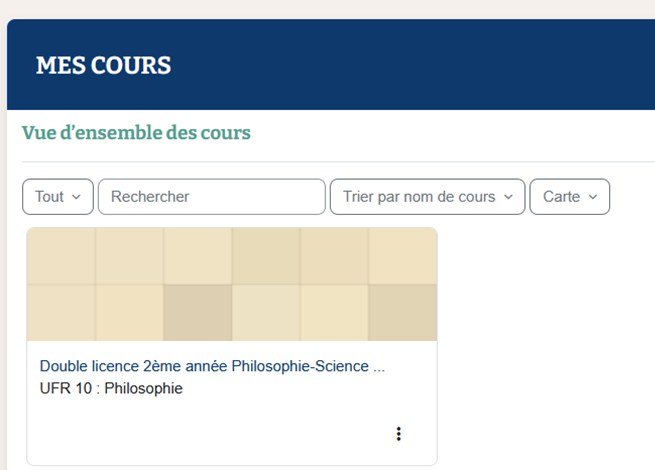Click the UFR 10 : Philosophie category label

pyautogui.click(x=111, y=388)
